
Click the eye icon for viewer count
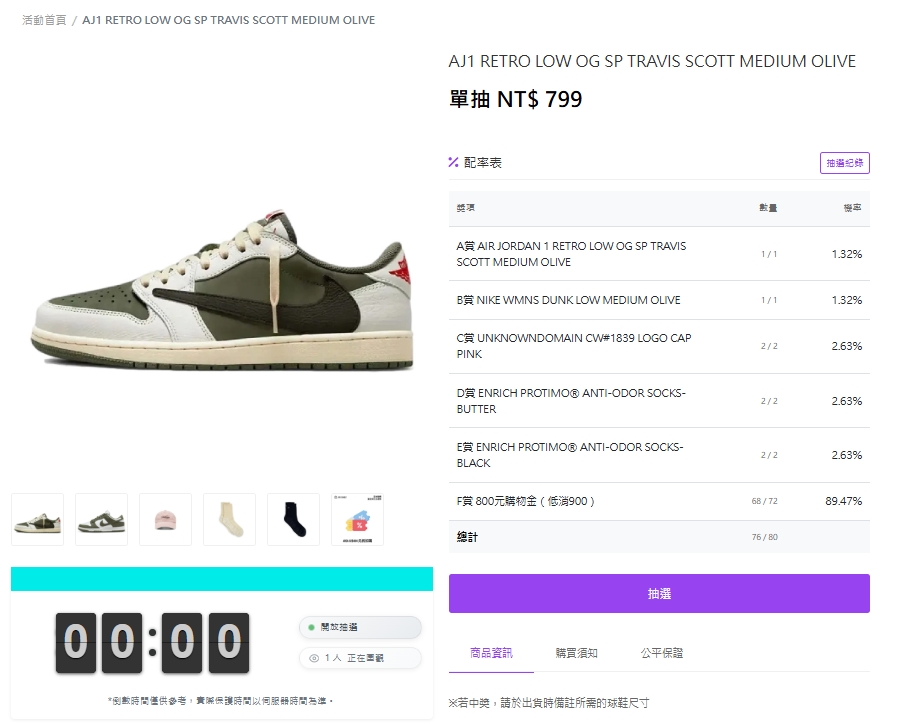click(x=314, y=658)
